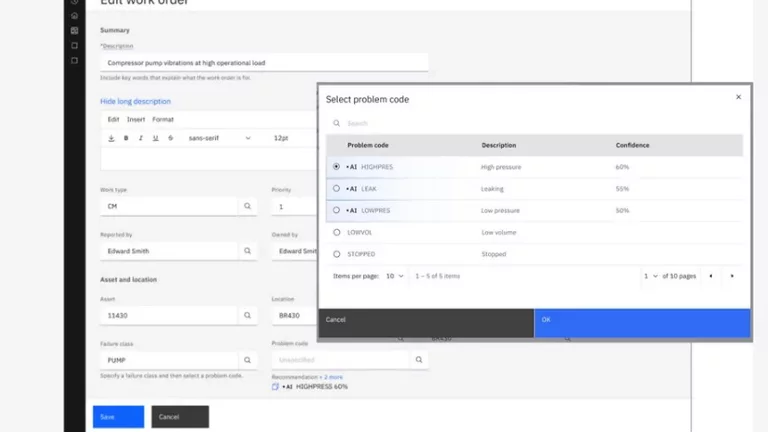Click the Asset field lookup icon

[x=248, y=315]
